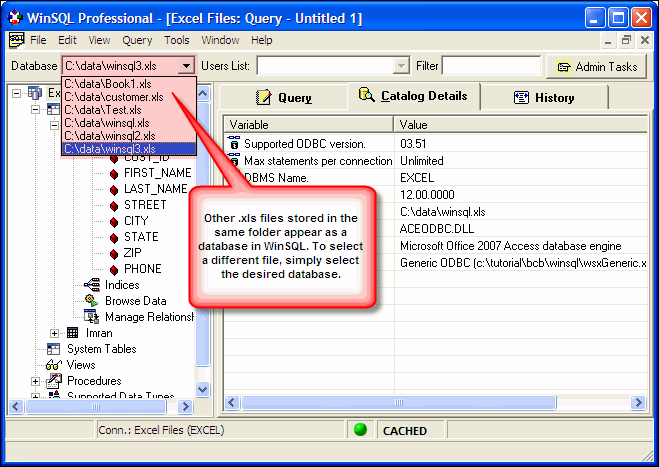Click tree panel scroll down arrow
Viewport: 659px width, 467px height.
tap(203, 389)
